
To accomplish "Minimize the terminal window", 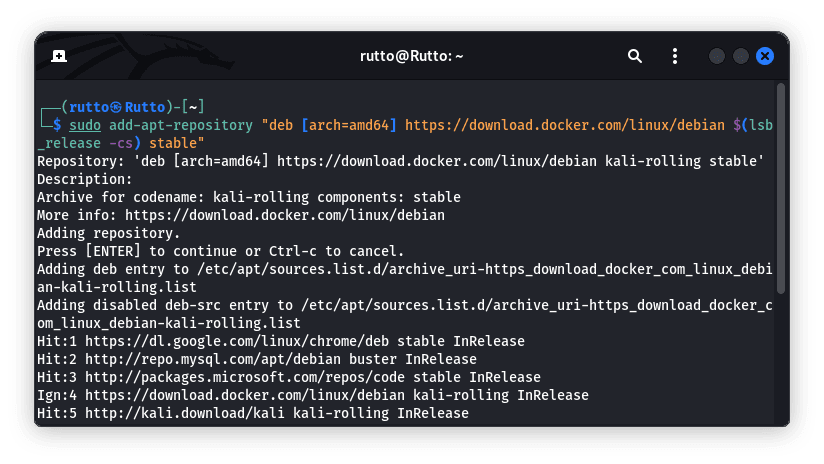I will 717,56.
